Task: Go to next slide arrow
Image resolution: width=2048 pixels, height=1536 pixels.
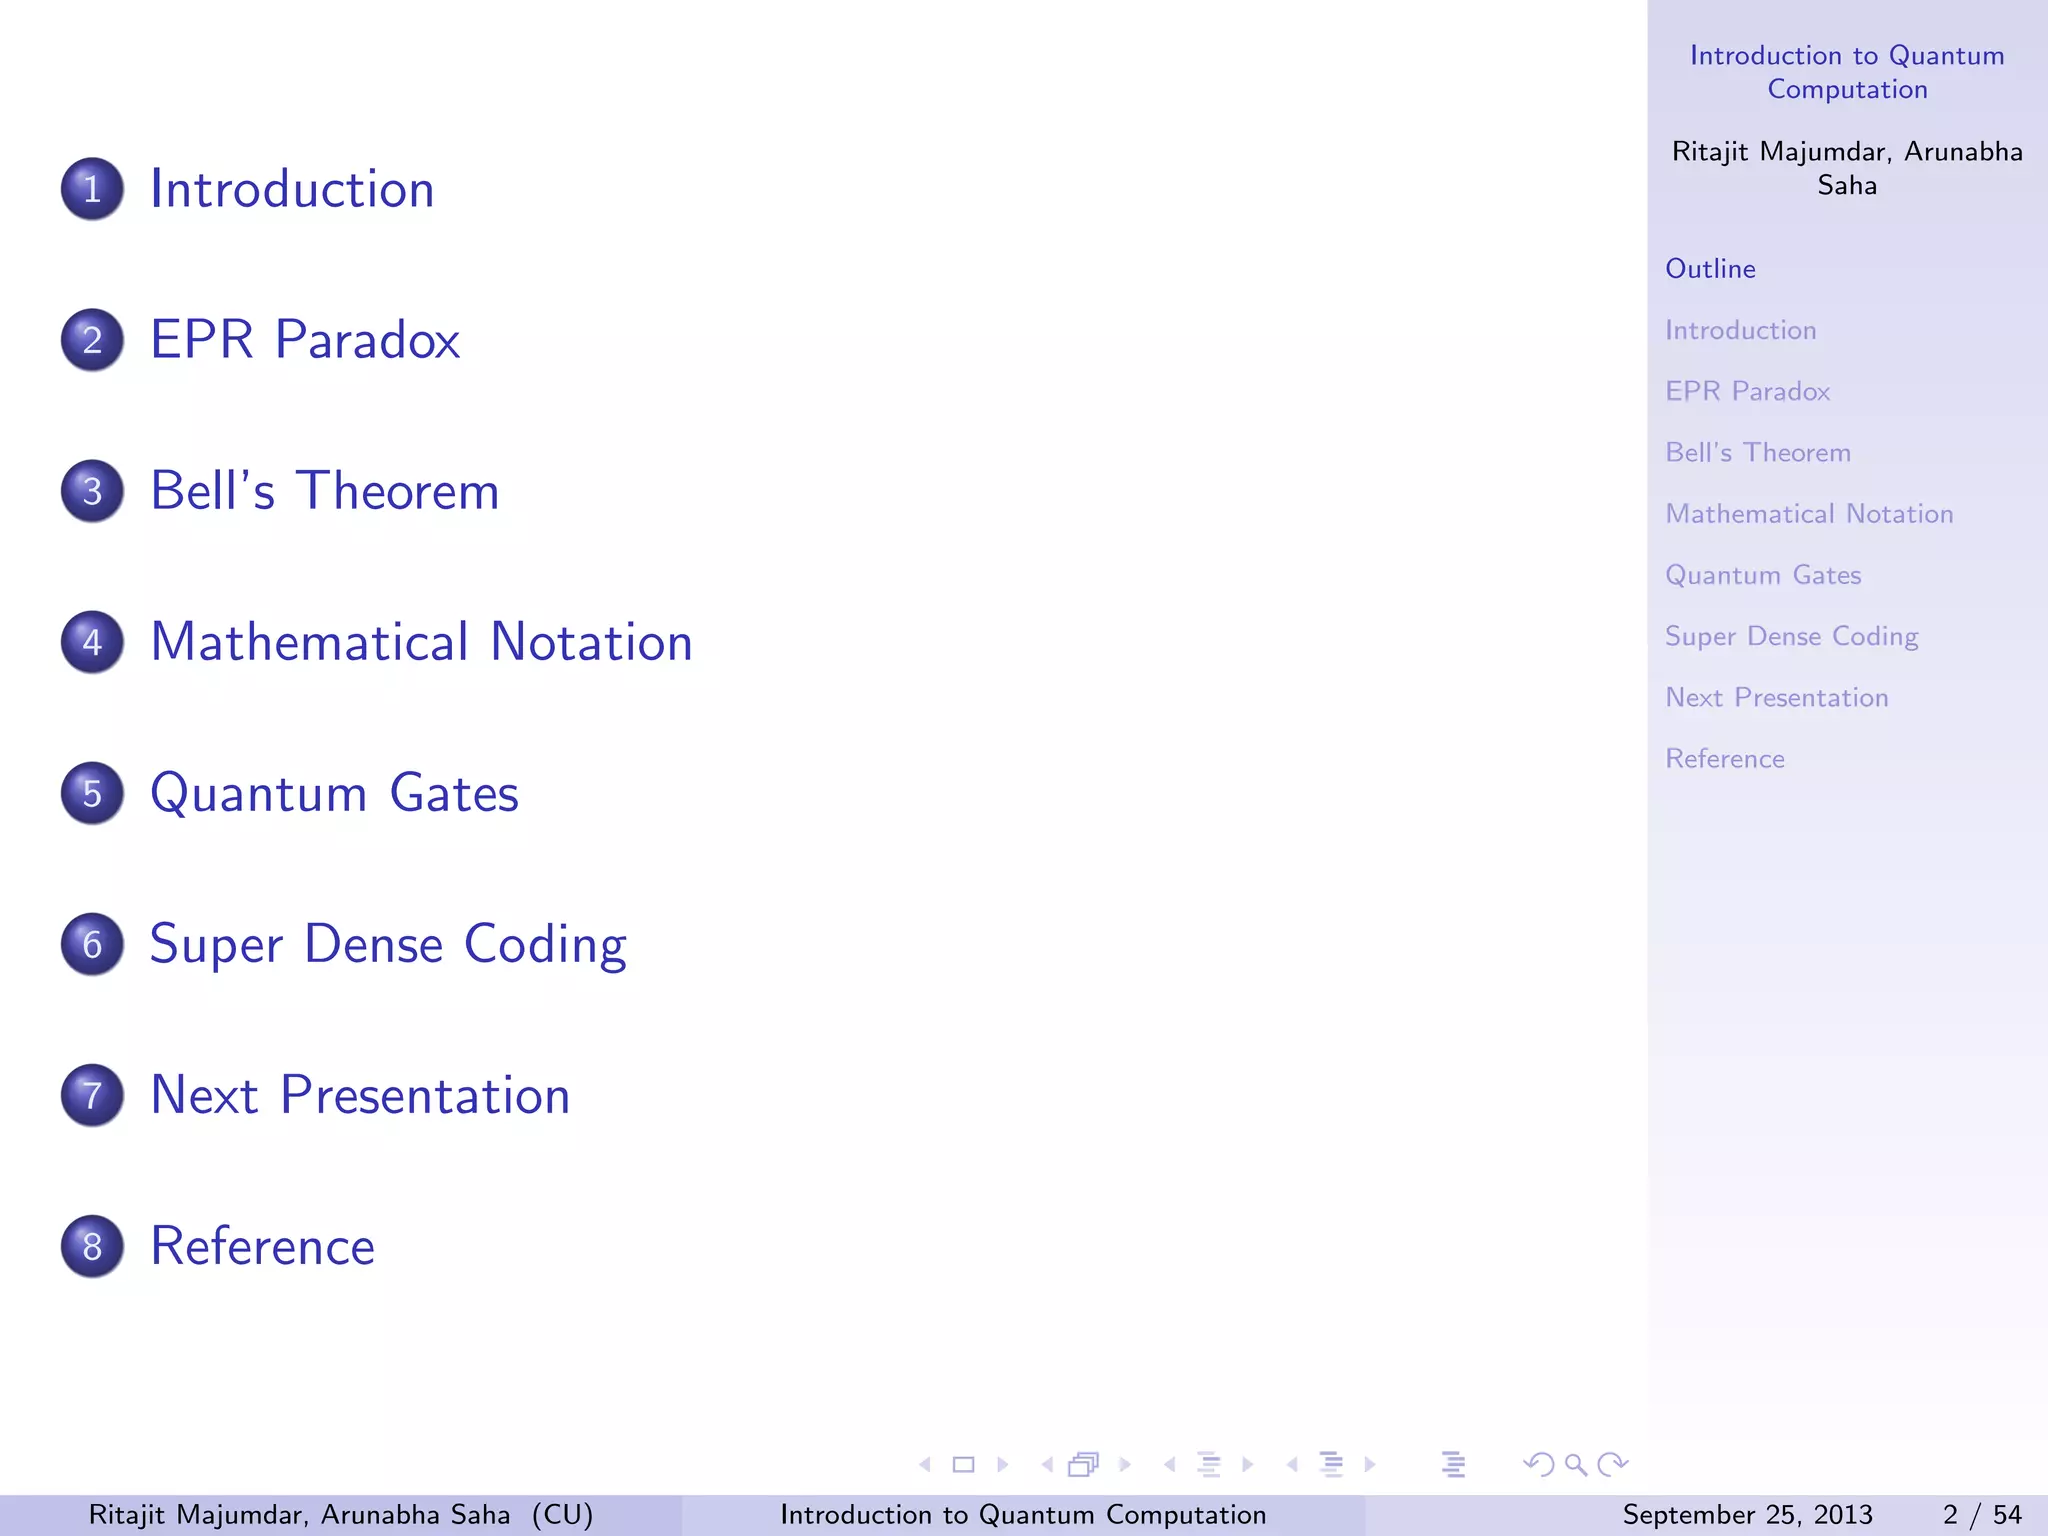Action: [x=1002, y=1464]
